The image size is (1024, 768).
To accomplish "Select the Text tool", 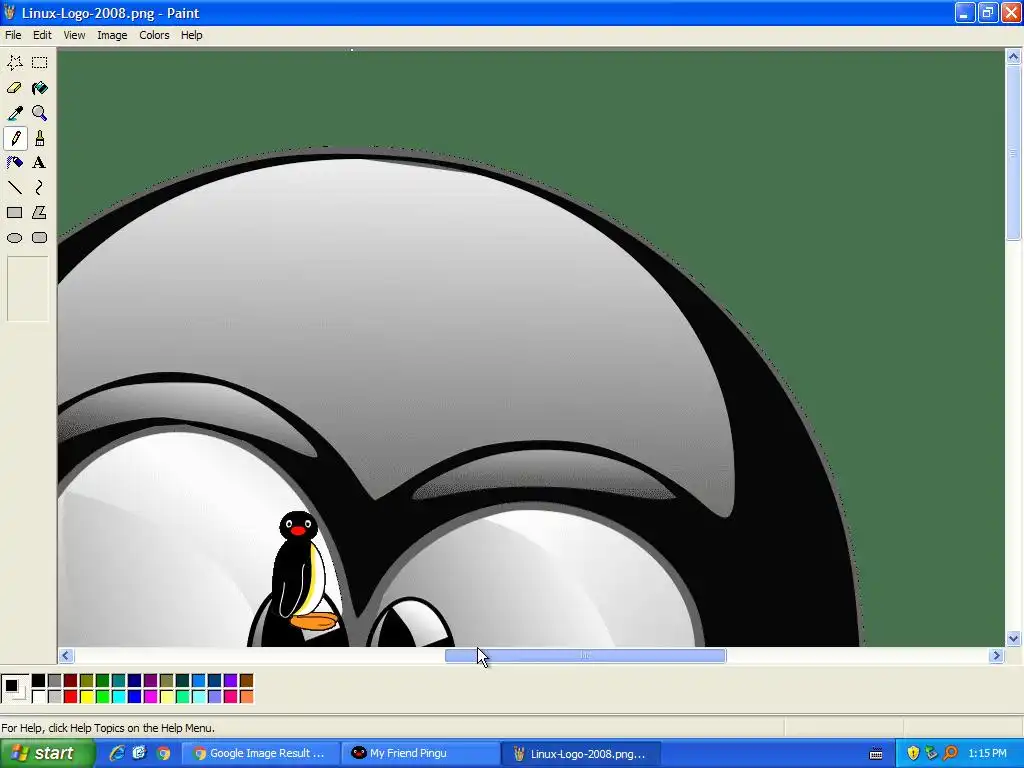I will click(39, 163).
